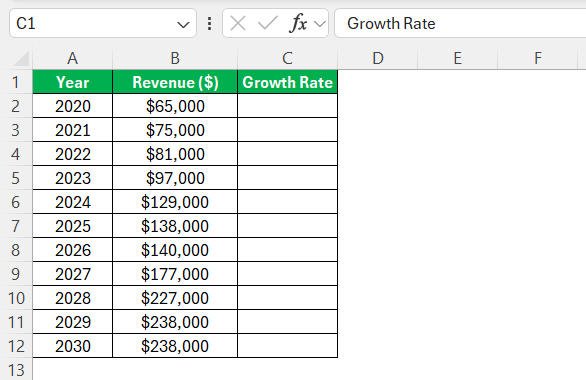
Task: Select the cell containing 2020
Action: 73,106
